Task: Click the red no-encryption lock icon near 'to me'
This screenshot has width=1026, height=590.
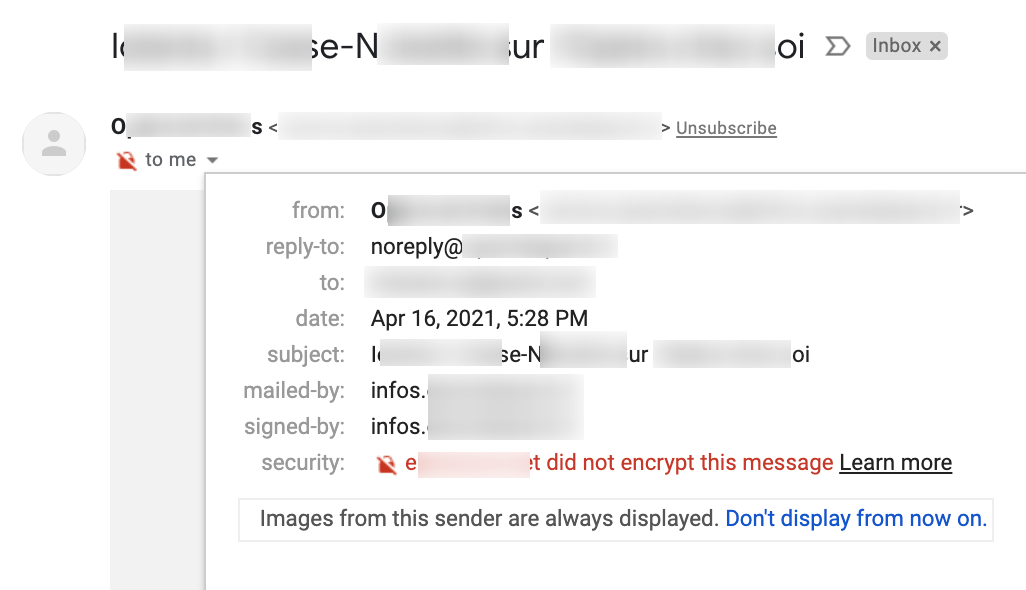Action: coord(126,160)
